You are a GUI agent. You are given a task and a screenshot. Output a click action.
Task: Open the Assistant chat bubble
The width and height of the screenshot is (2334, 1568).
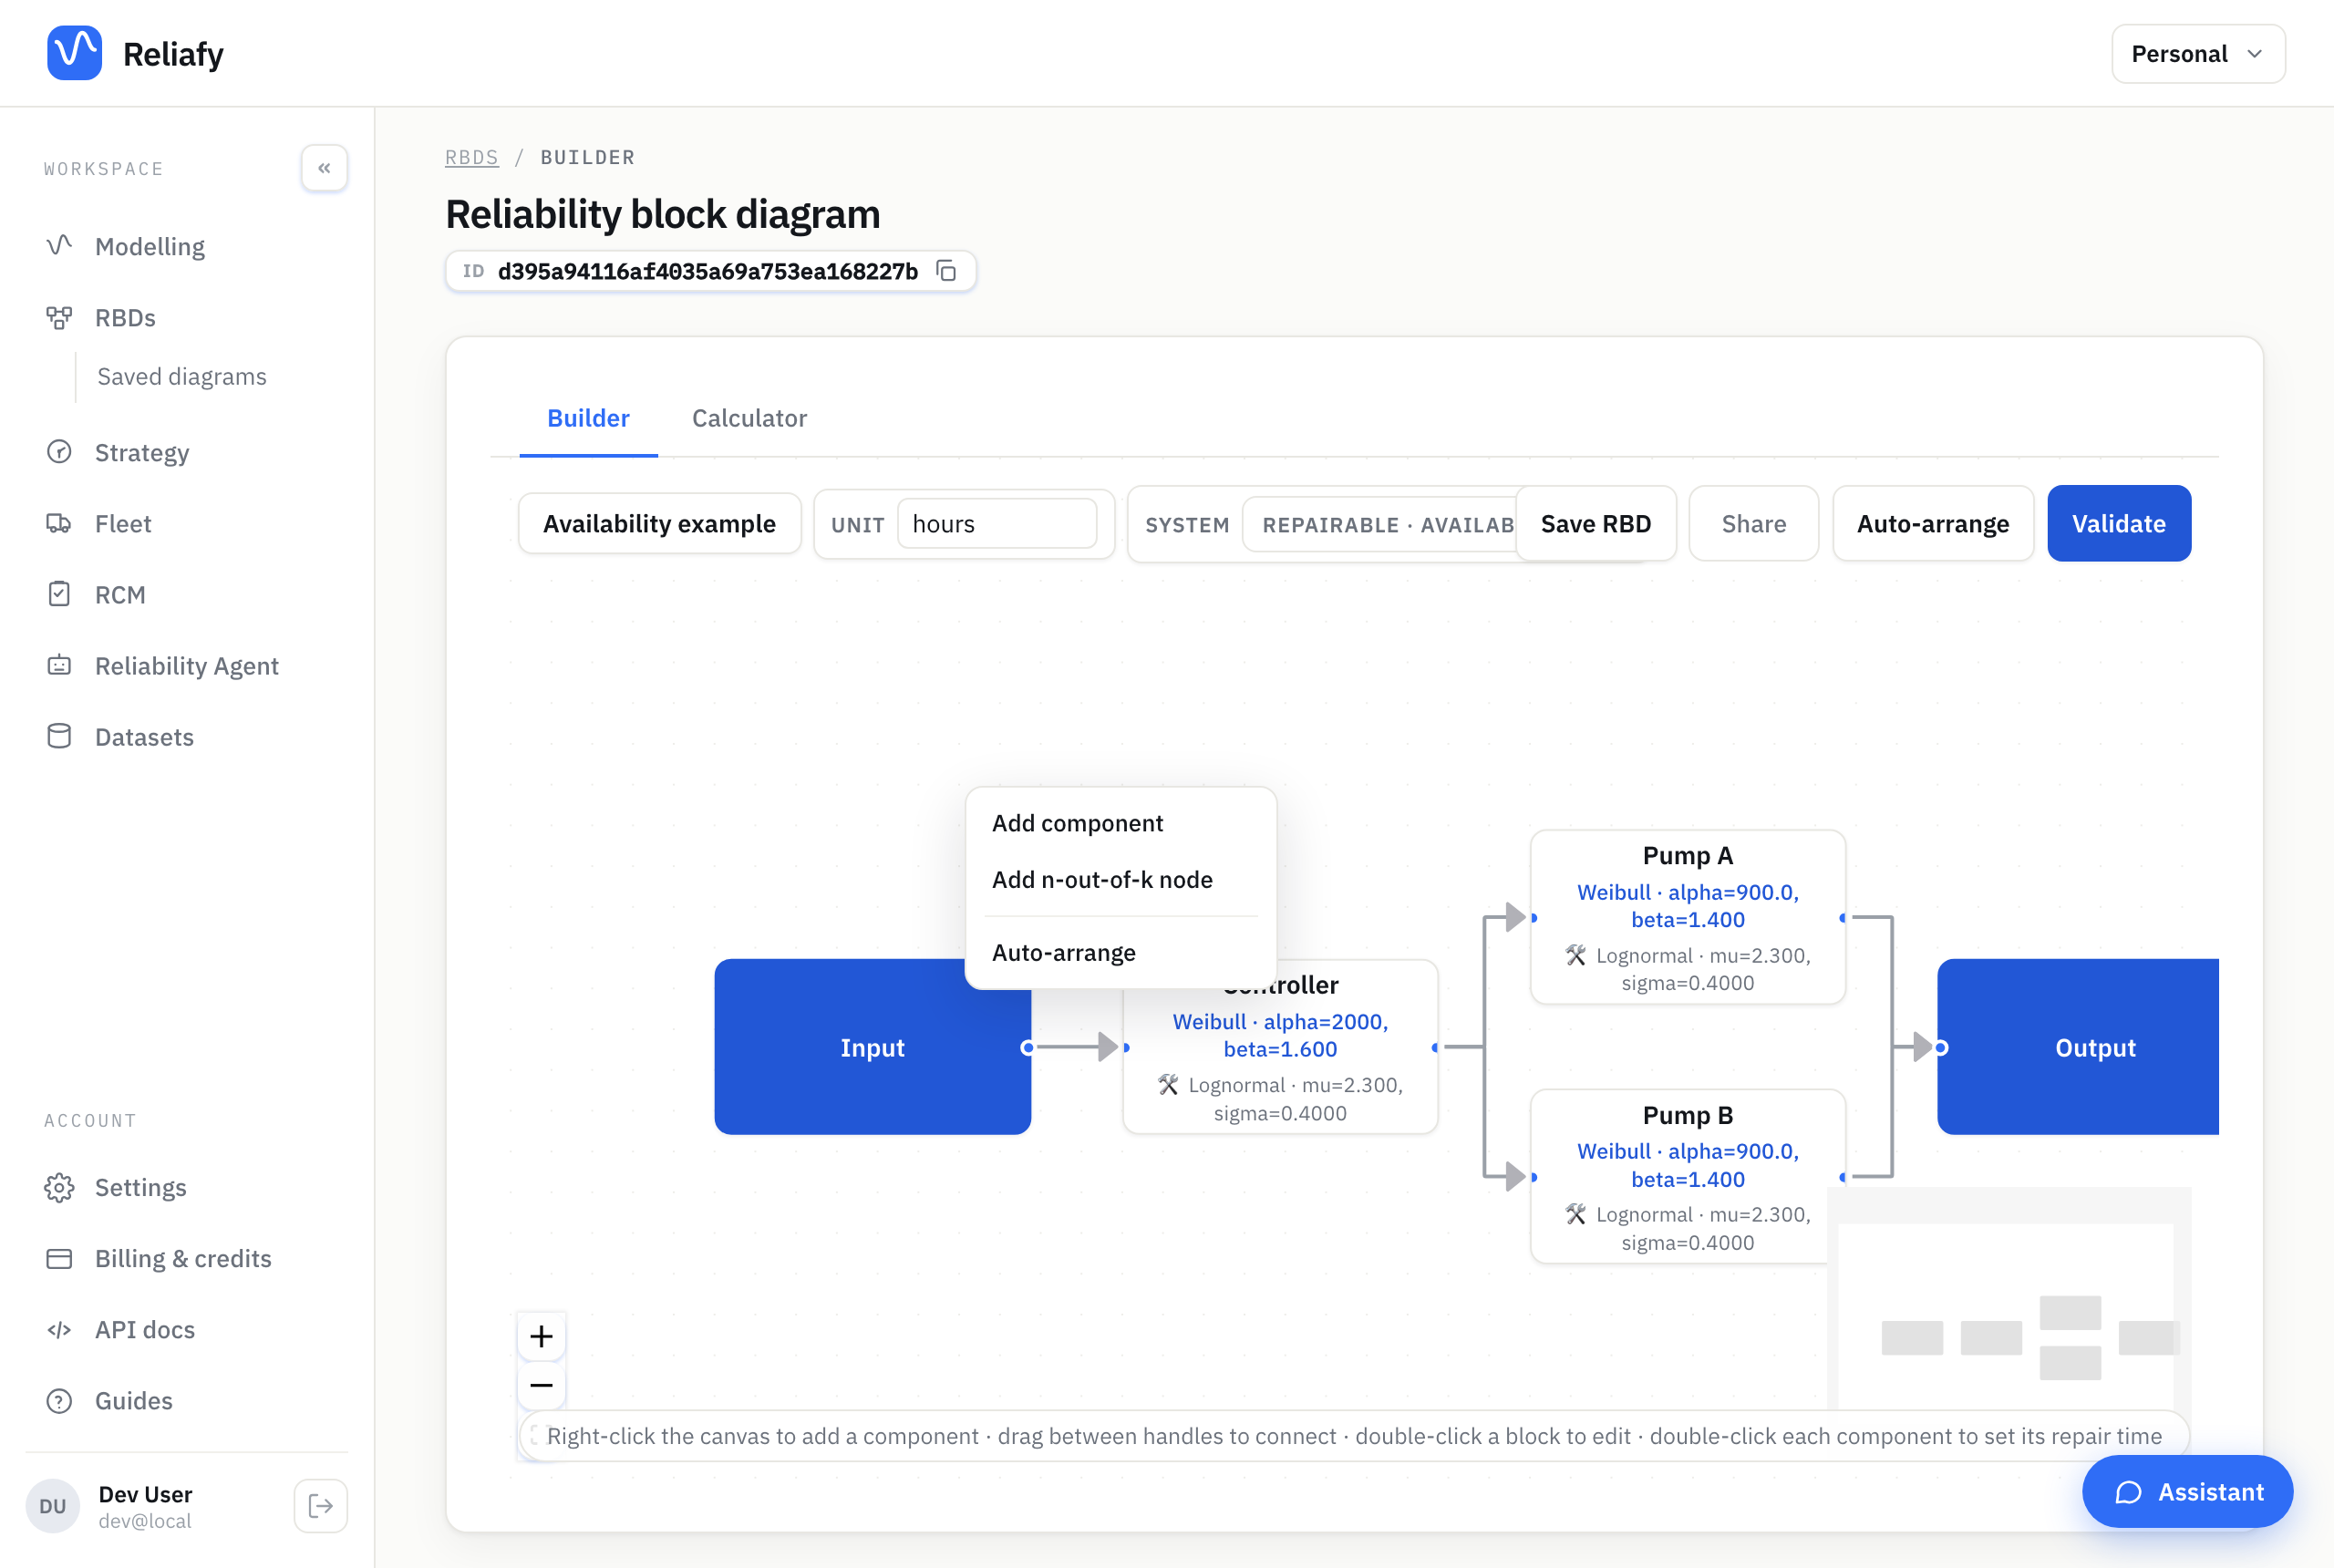[2186, 1492]
